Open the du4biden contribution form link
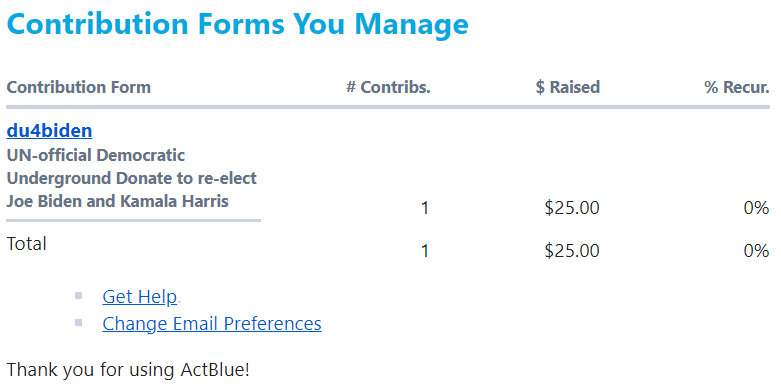This screenshot has width=781, height=388. (x=49, y=131)
